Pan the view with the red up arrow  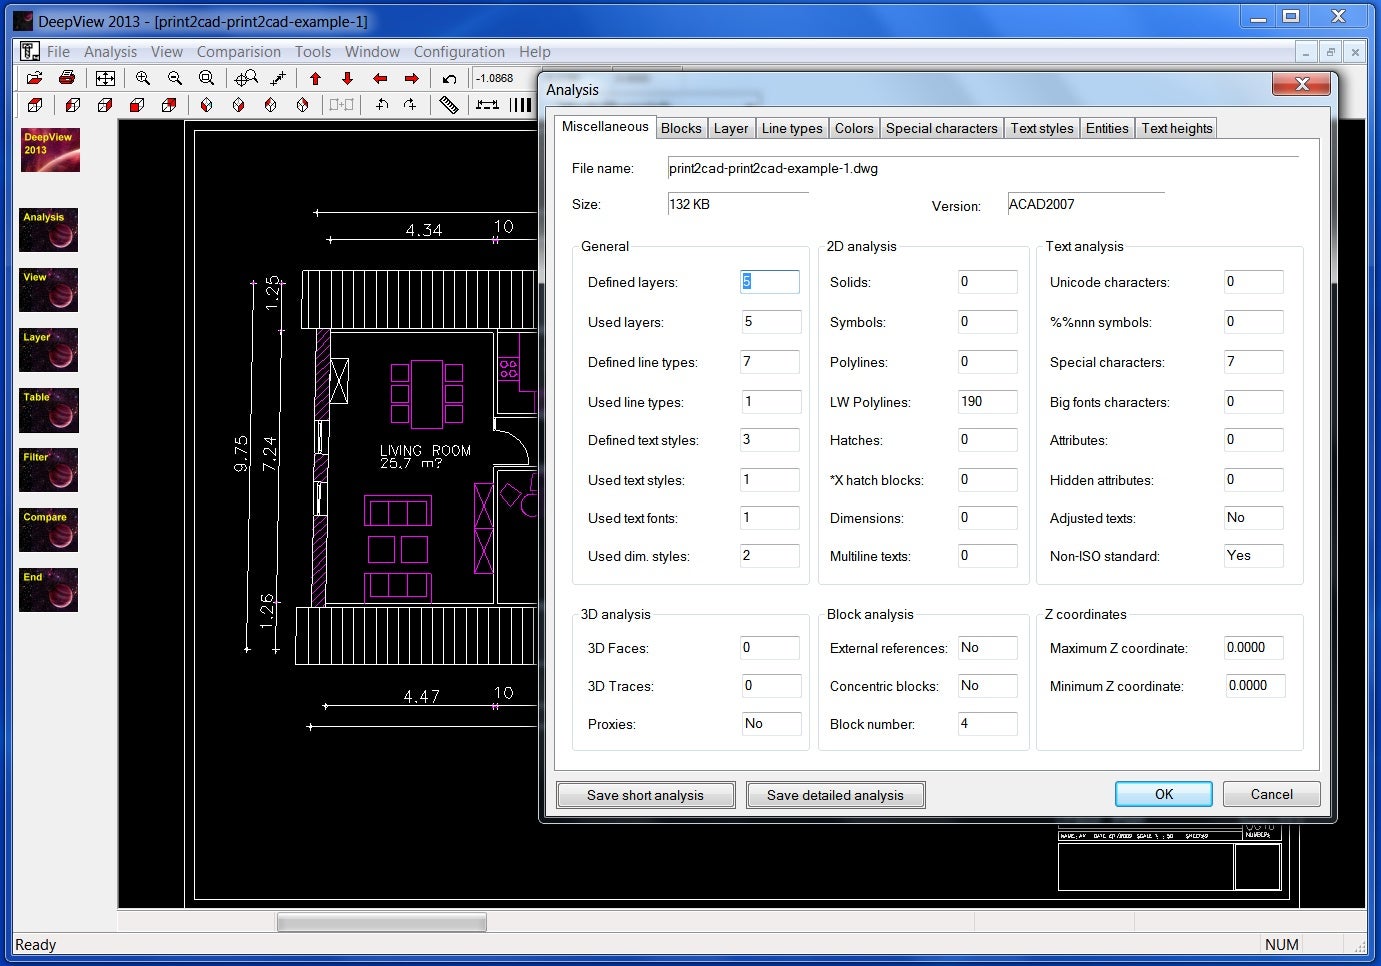click(x=316, y=78)
